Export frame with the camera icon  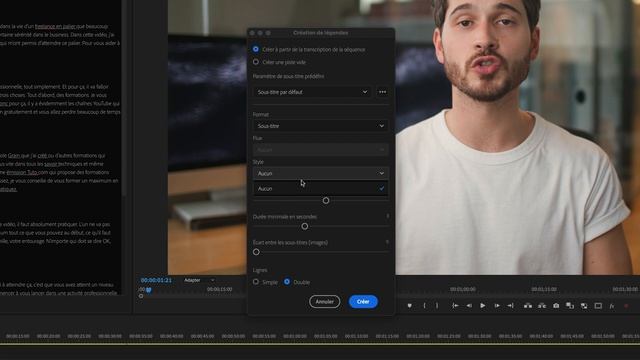[x=556, y=306]
